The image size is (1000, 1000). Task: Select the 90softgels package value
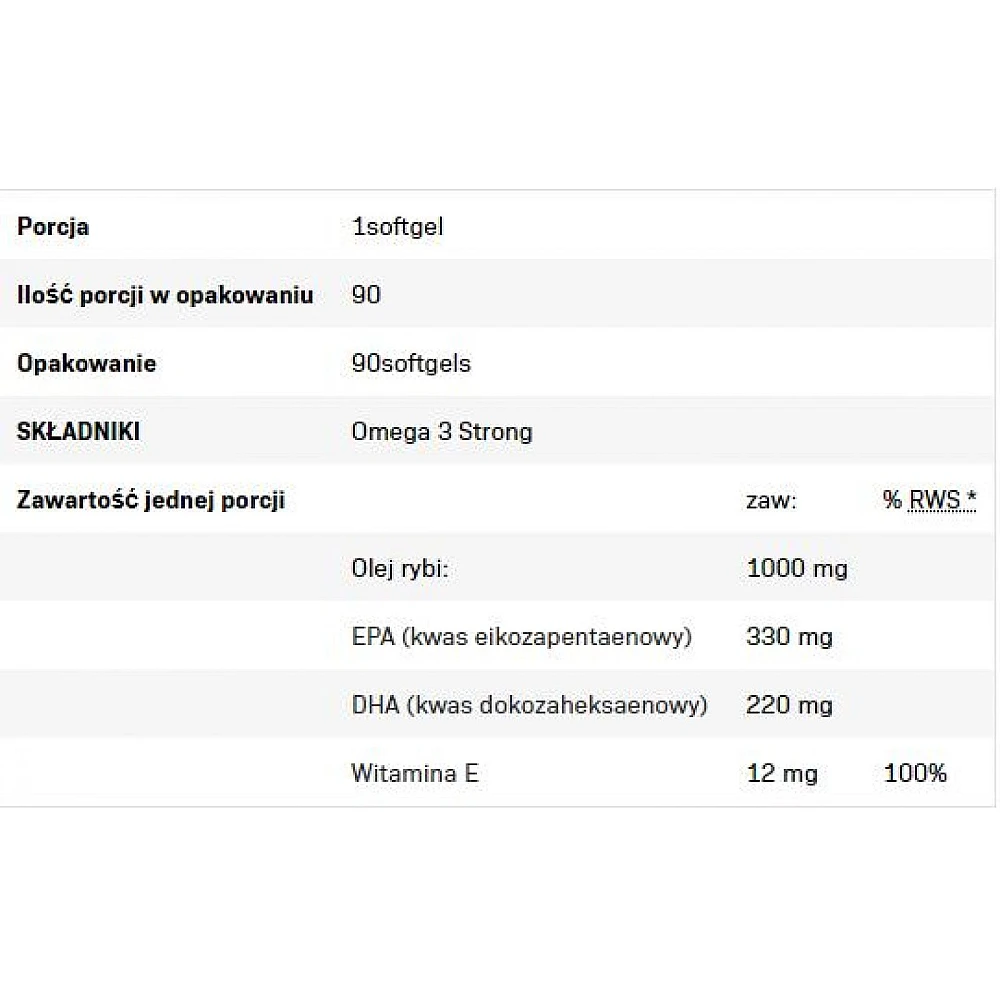point(411,363)
